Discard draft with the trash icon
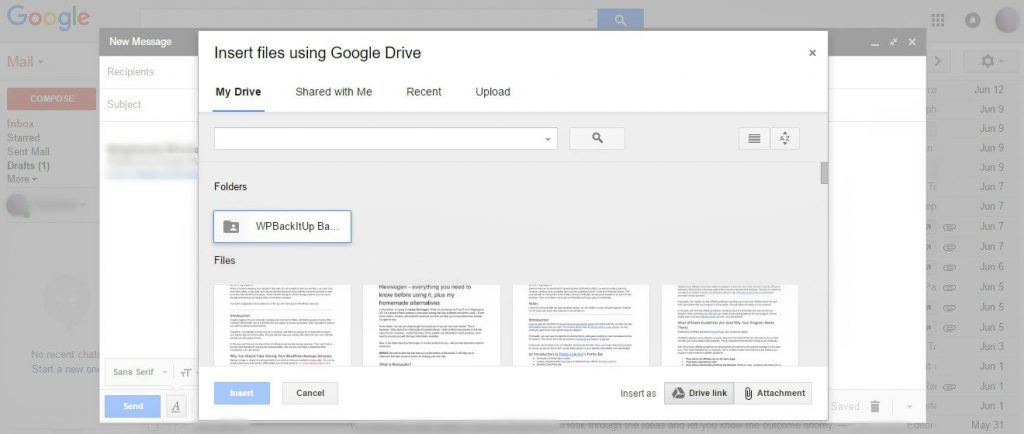The height and width of the screenshot is (434, 1024). click(x=874, y=407)
